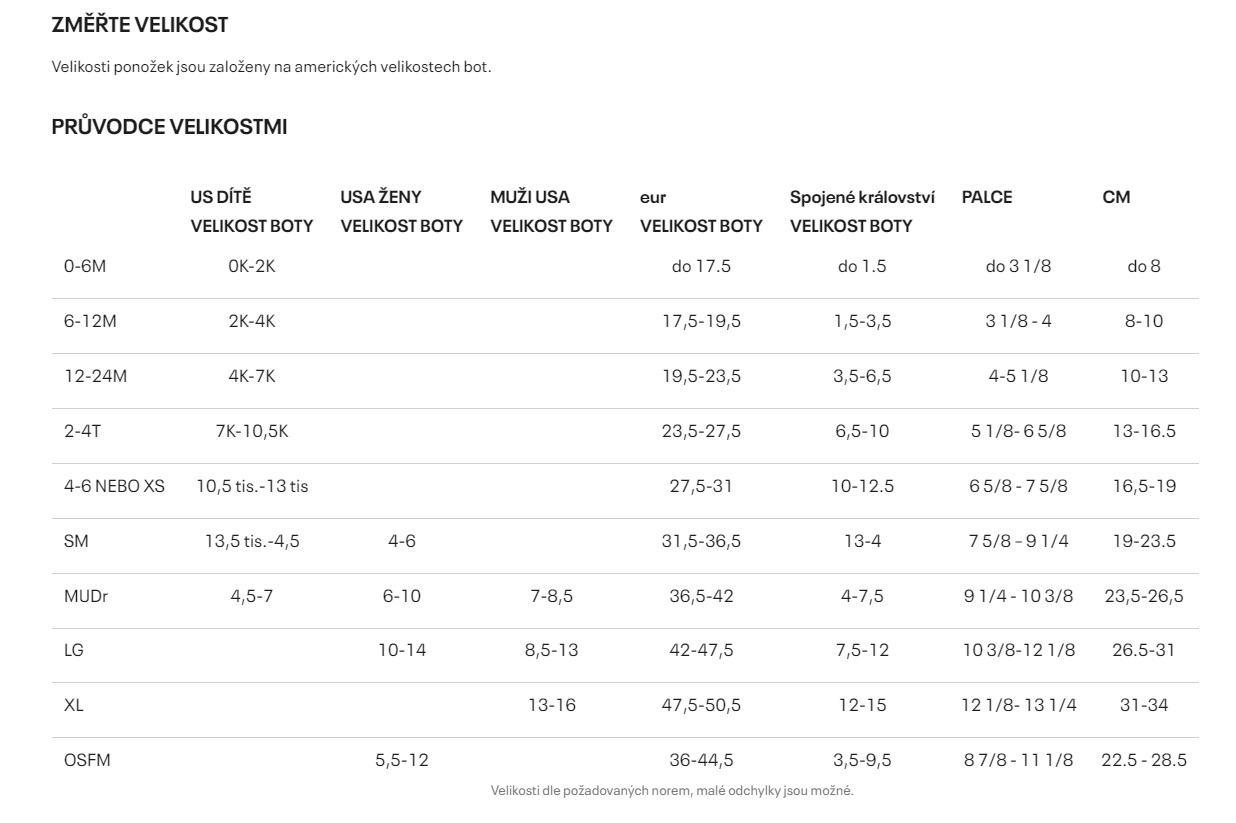
Task: Click the eur VELIKOST BOTY column header
Action: (x=701, y=211)
